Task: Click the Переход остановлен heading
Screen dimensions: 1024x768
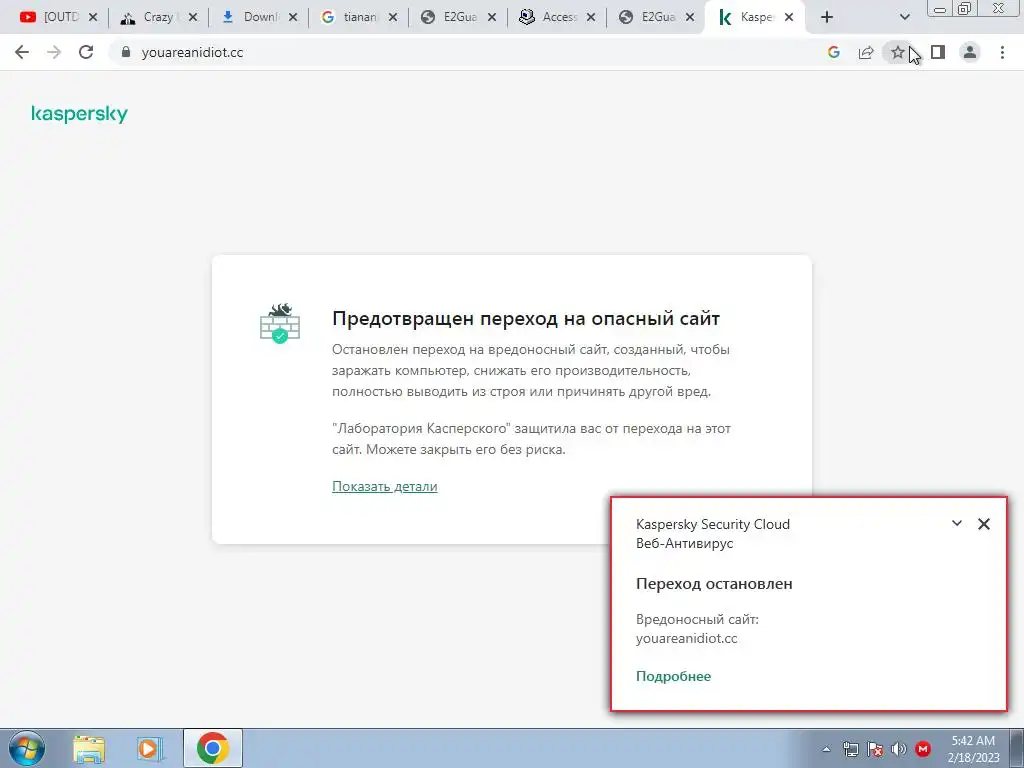Action: tap(714, 584)
